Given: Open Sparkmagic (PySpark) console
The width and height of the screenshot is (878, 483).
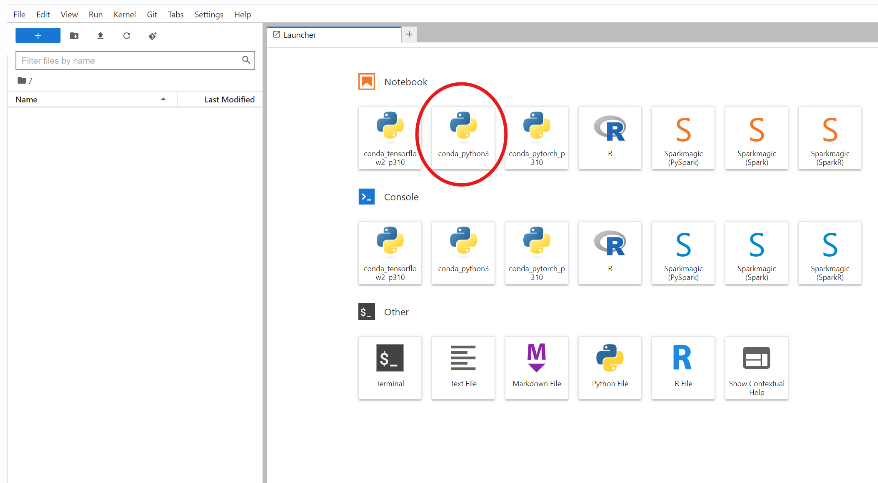Looking at the screenshot, I should tap(683, 253).
